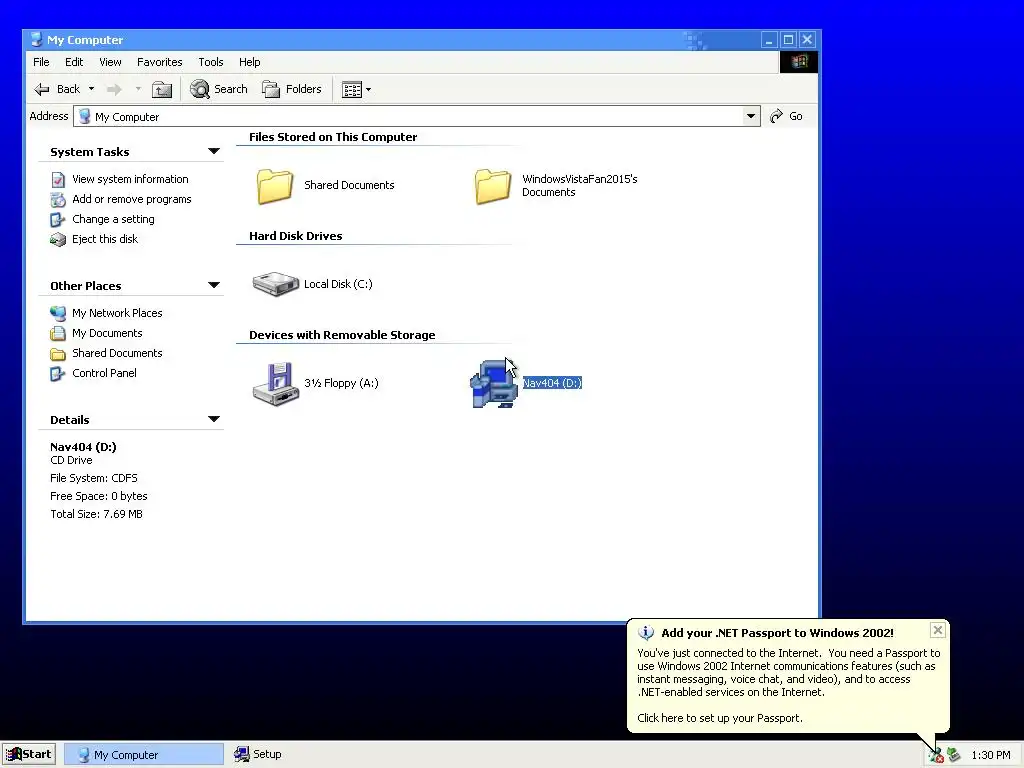Open the Back history dropdown arrow
The image size is (1024, 768).
pos(91,89)
